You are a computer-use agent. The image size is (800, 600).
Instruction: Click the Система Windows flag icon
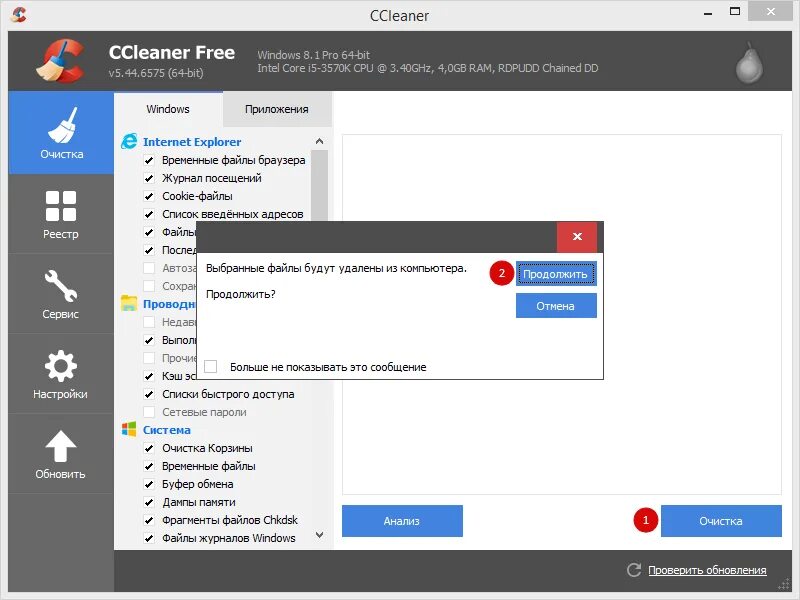click(x=129, y=429)
